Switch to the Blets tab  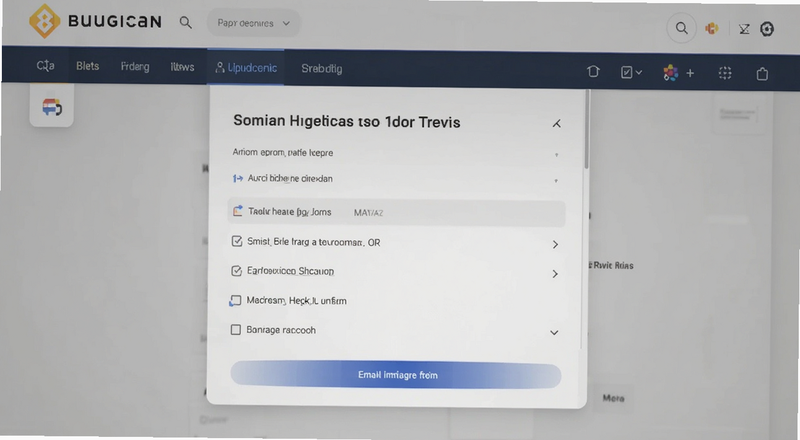click(88, 66)
